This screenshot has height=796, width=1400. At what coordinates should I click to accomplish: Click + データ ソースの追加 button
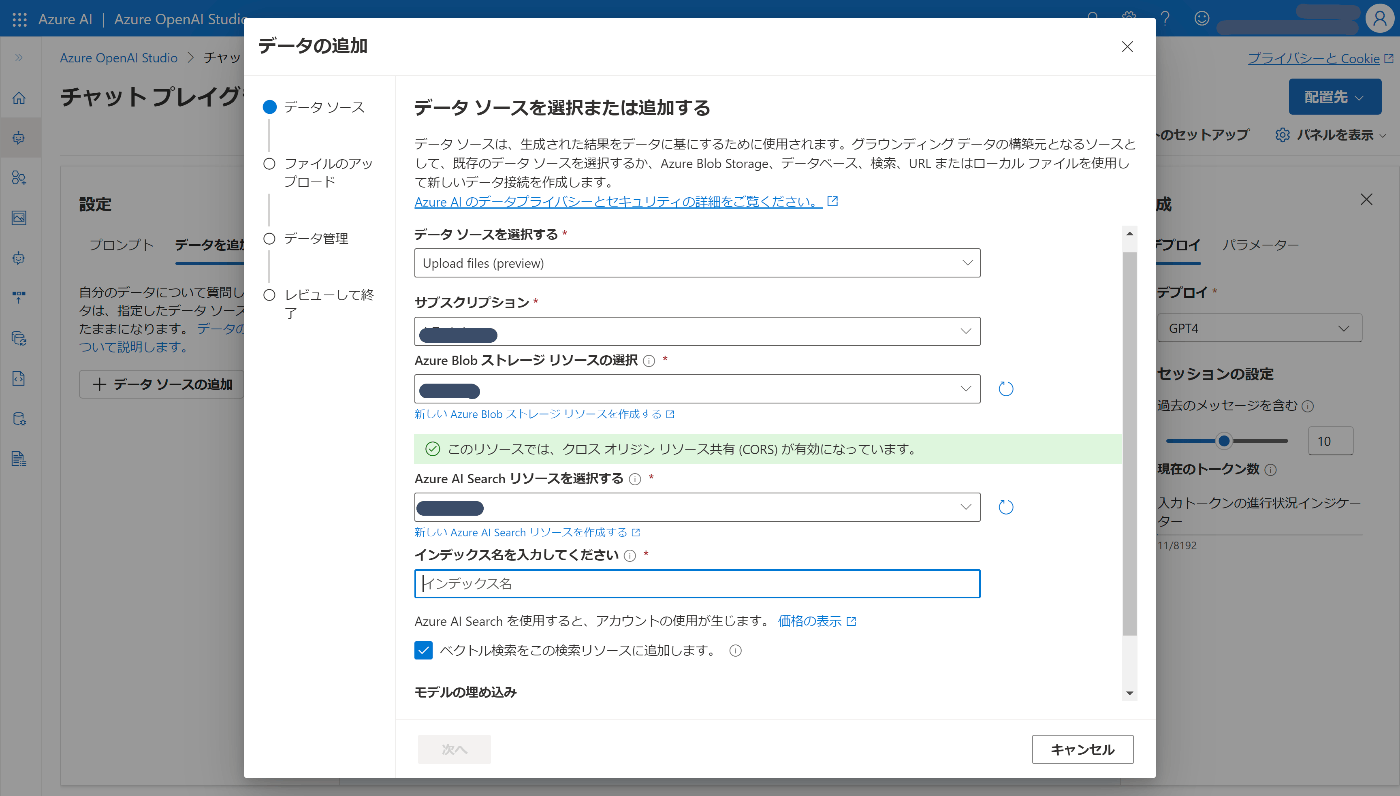click(x=162, y=384)
